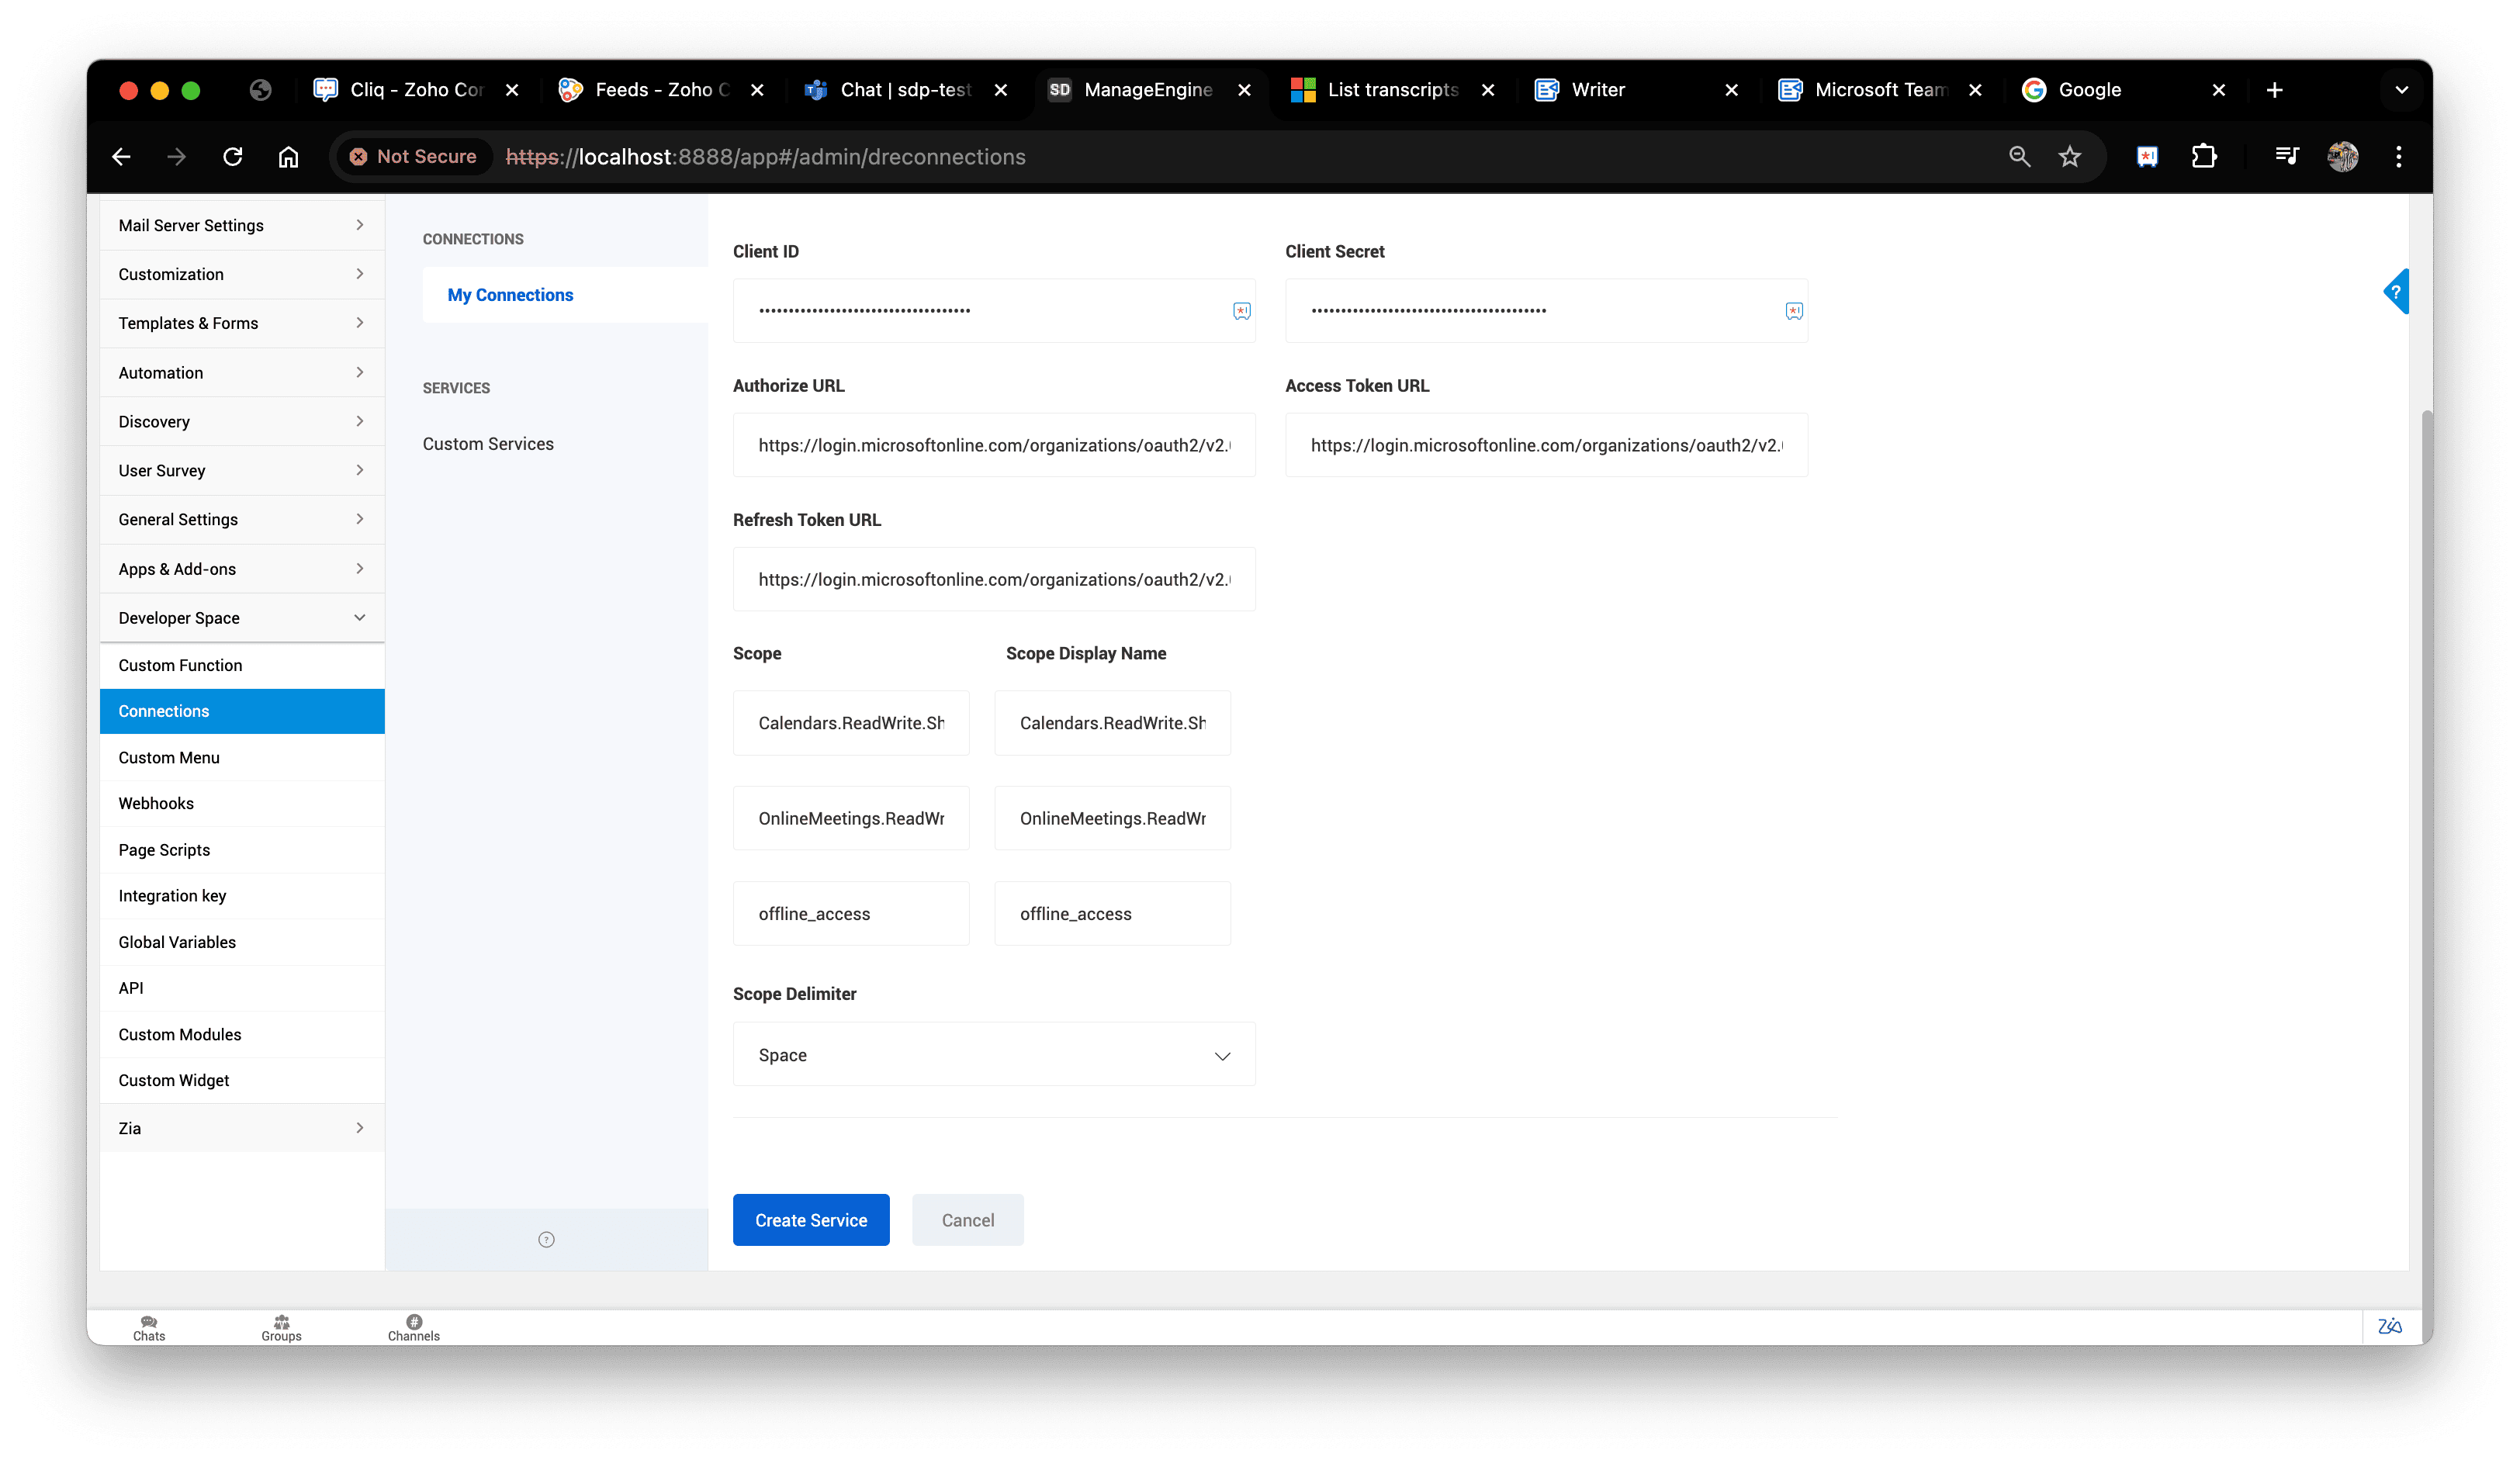This screenshot has height=1460, width=2520.
Task: Click the Authorize URL input field
Action: (993, 445)
